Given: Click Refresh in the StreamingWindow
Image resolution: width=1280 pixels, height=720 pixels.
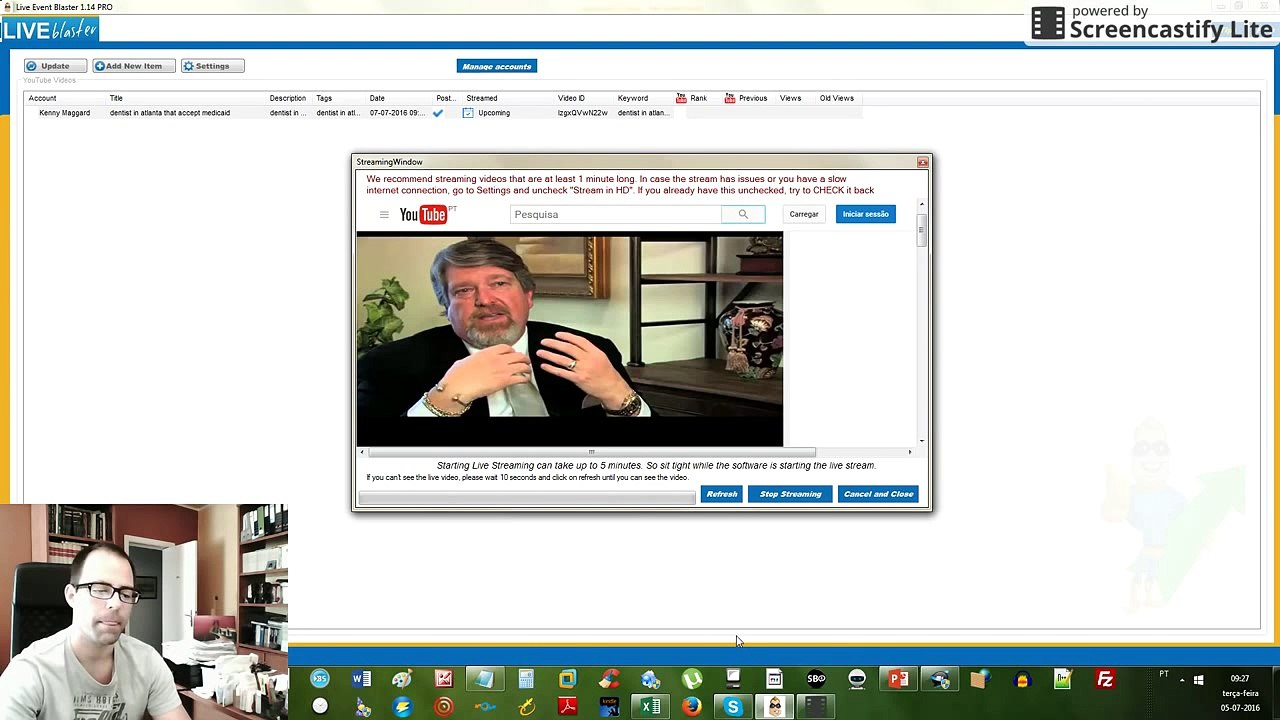Looking at the screenshot, I should tap(721, 494).
